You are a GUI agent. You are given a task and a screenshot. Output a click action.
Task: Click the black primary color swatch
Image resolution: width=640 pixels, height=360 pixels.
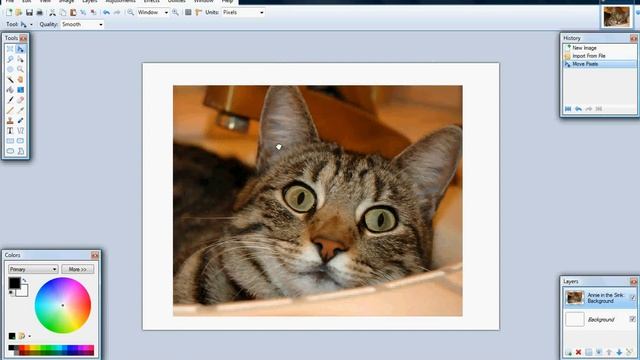point(14,283)
